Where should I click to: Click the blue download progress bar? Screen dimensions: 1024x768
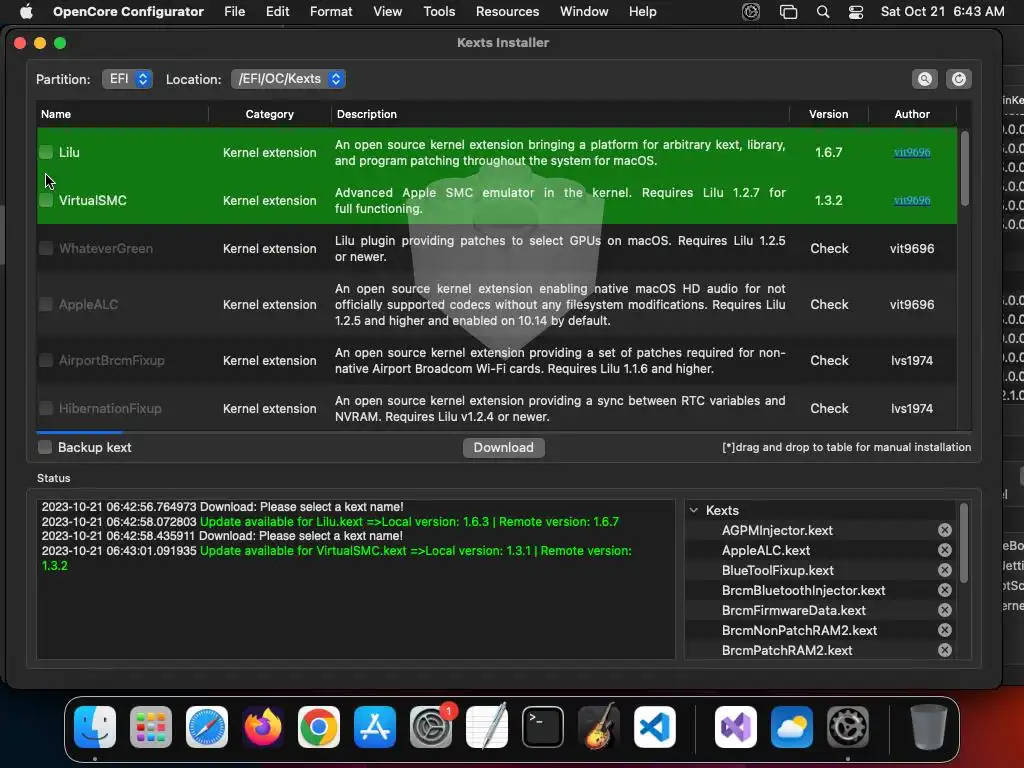click(x=79, y=432)
